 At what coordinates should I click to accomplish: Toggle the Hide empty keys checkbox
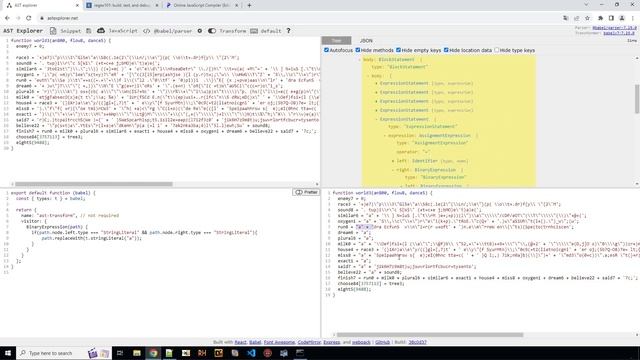(x=398, y=50)
